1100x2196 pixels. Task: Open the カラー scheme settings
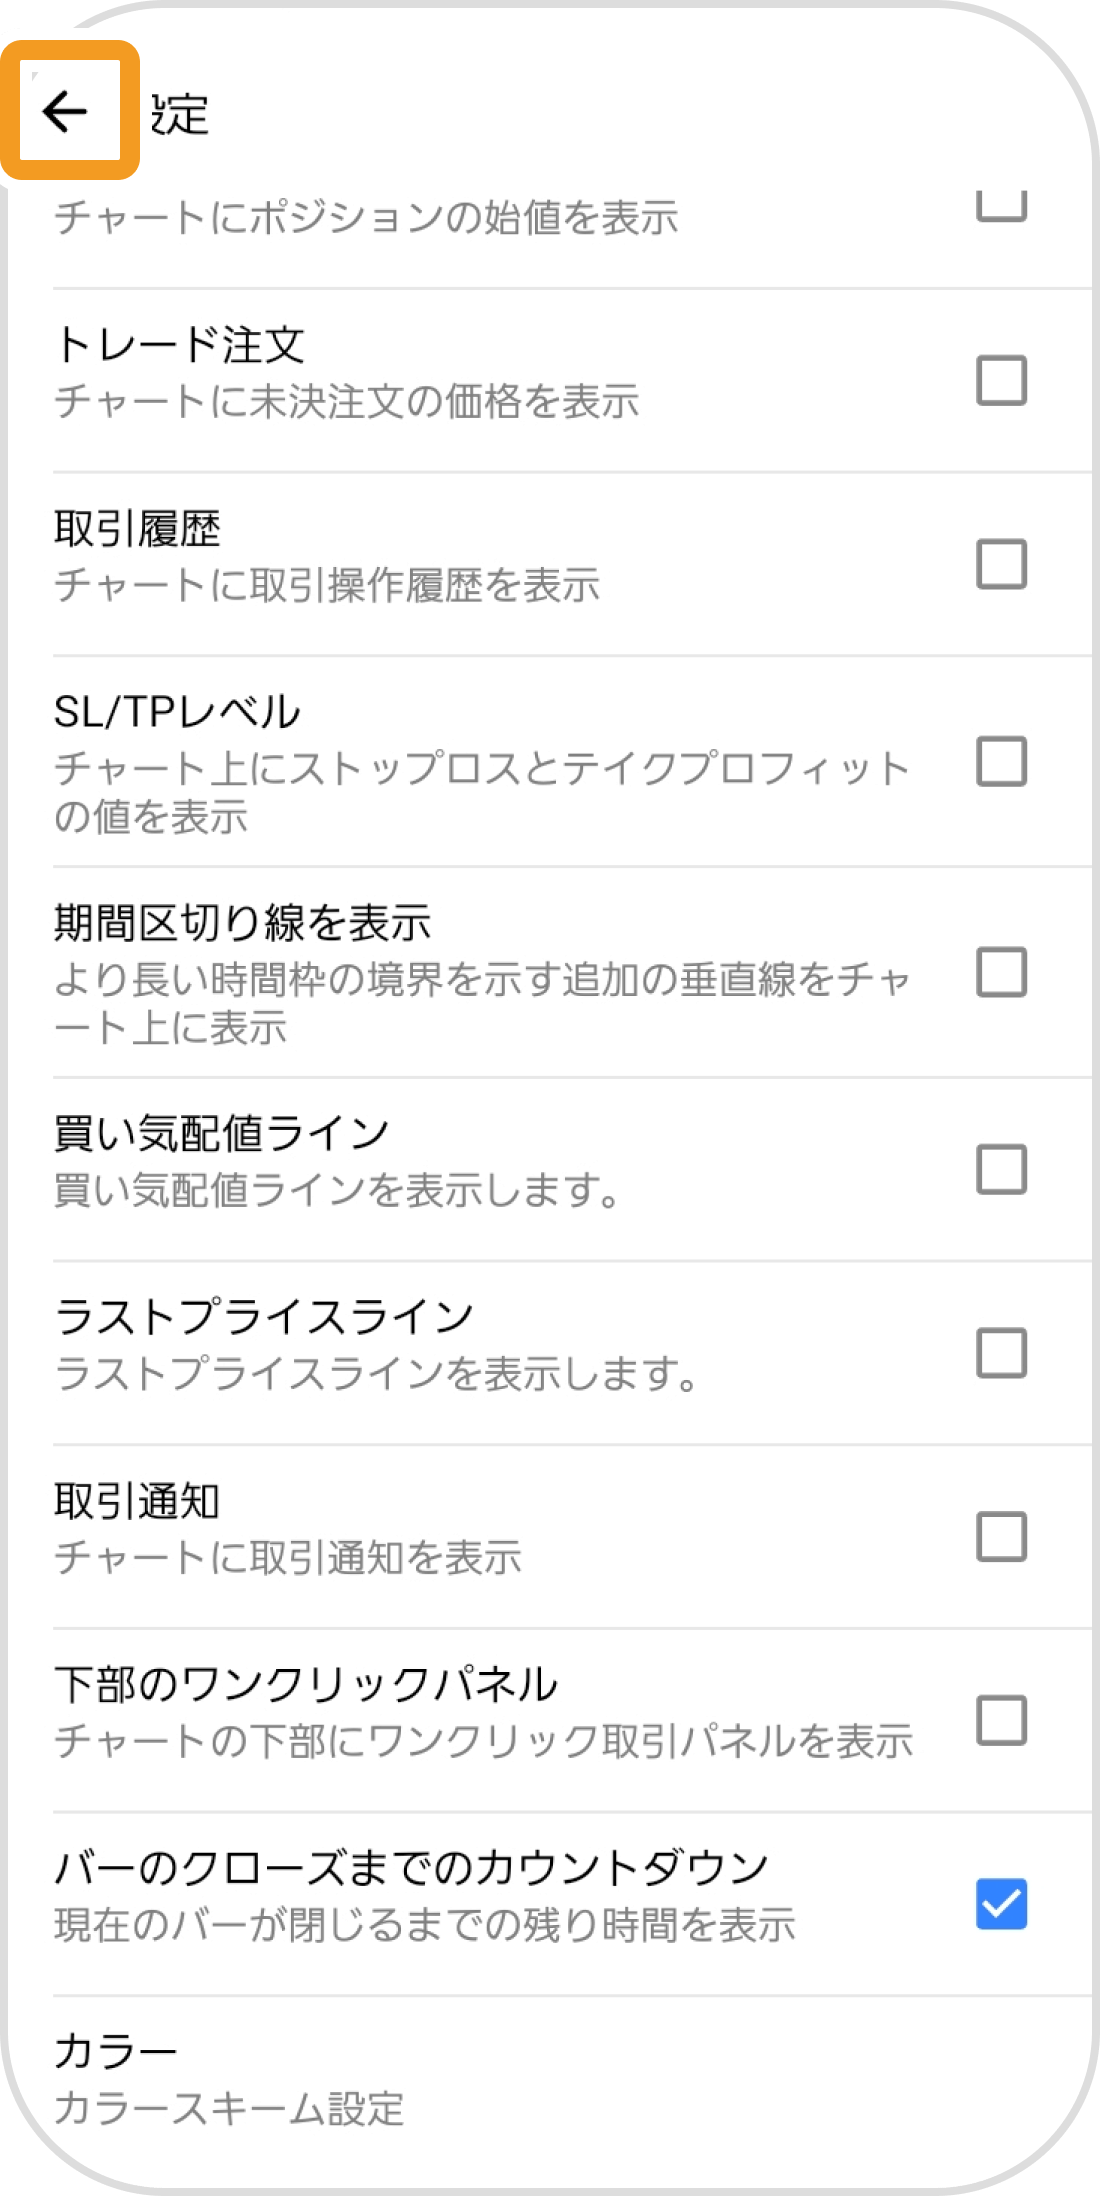(116, 2052)
